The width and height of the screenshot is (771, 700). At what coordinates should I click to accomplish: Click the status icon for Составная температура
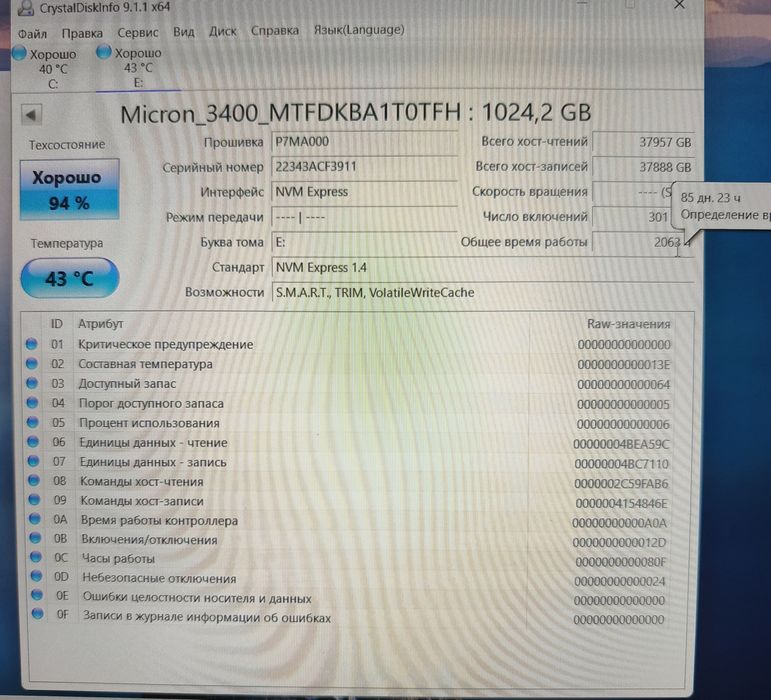pyautogui.click(x=32, y=364)
